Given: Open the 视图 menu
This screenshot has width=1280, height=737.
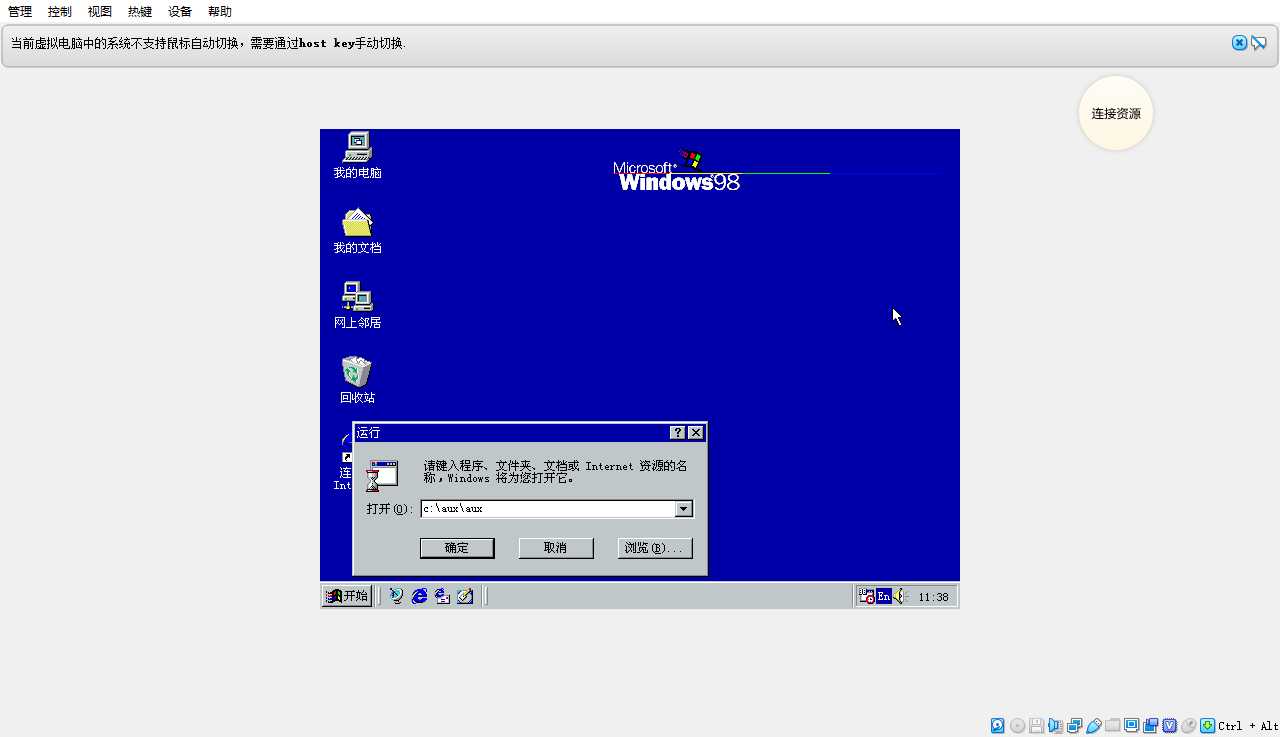Looking at the screenshot, I should 100,12.
